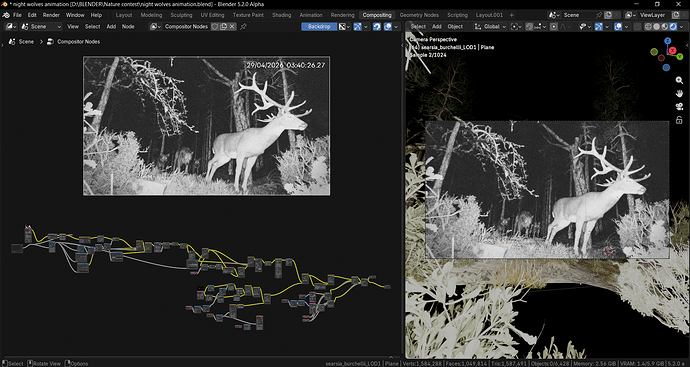Click the pan hand viewport icon
Screen dimensions: 690x367
coord(679,93)
